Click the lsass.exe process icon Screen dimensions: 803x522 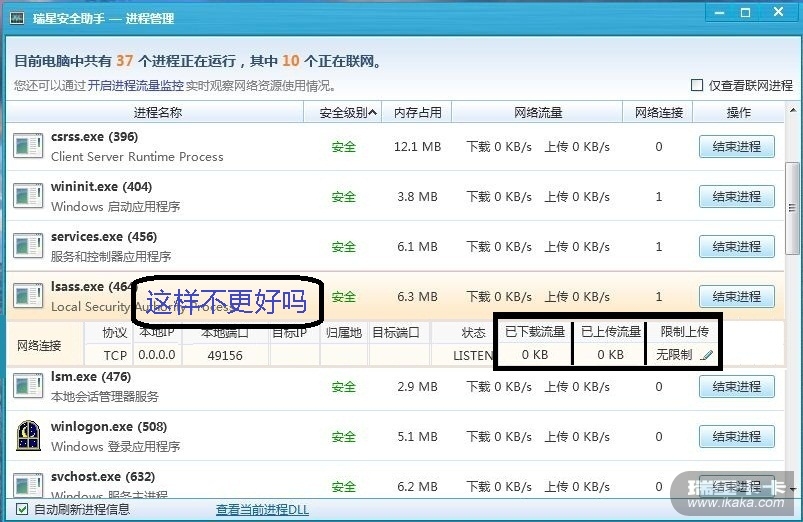click(x=28, y=296)
